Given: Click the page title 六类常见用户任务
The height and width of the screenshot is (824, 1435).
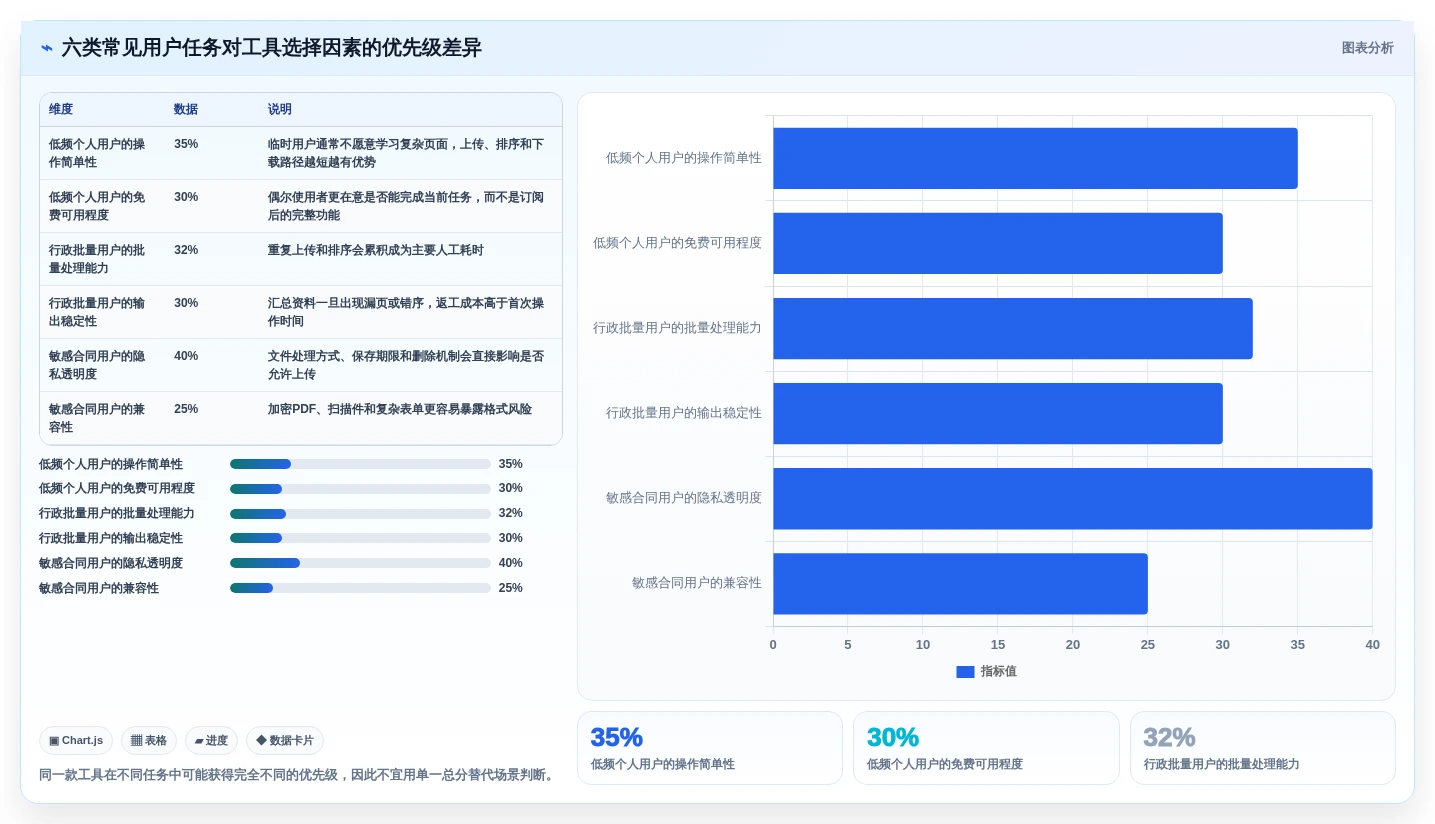Looking at the screenshot, I should (271, 48).
